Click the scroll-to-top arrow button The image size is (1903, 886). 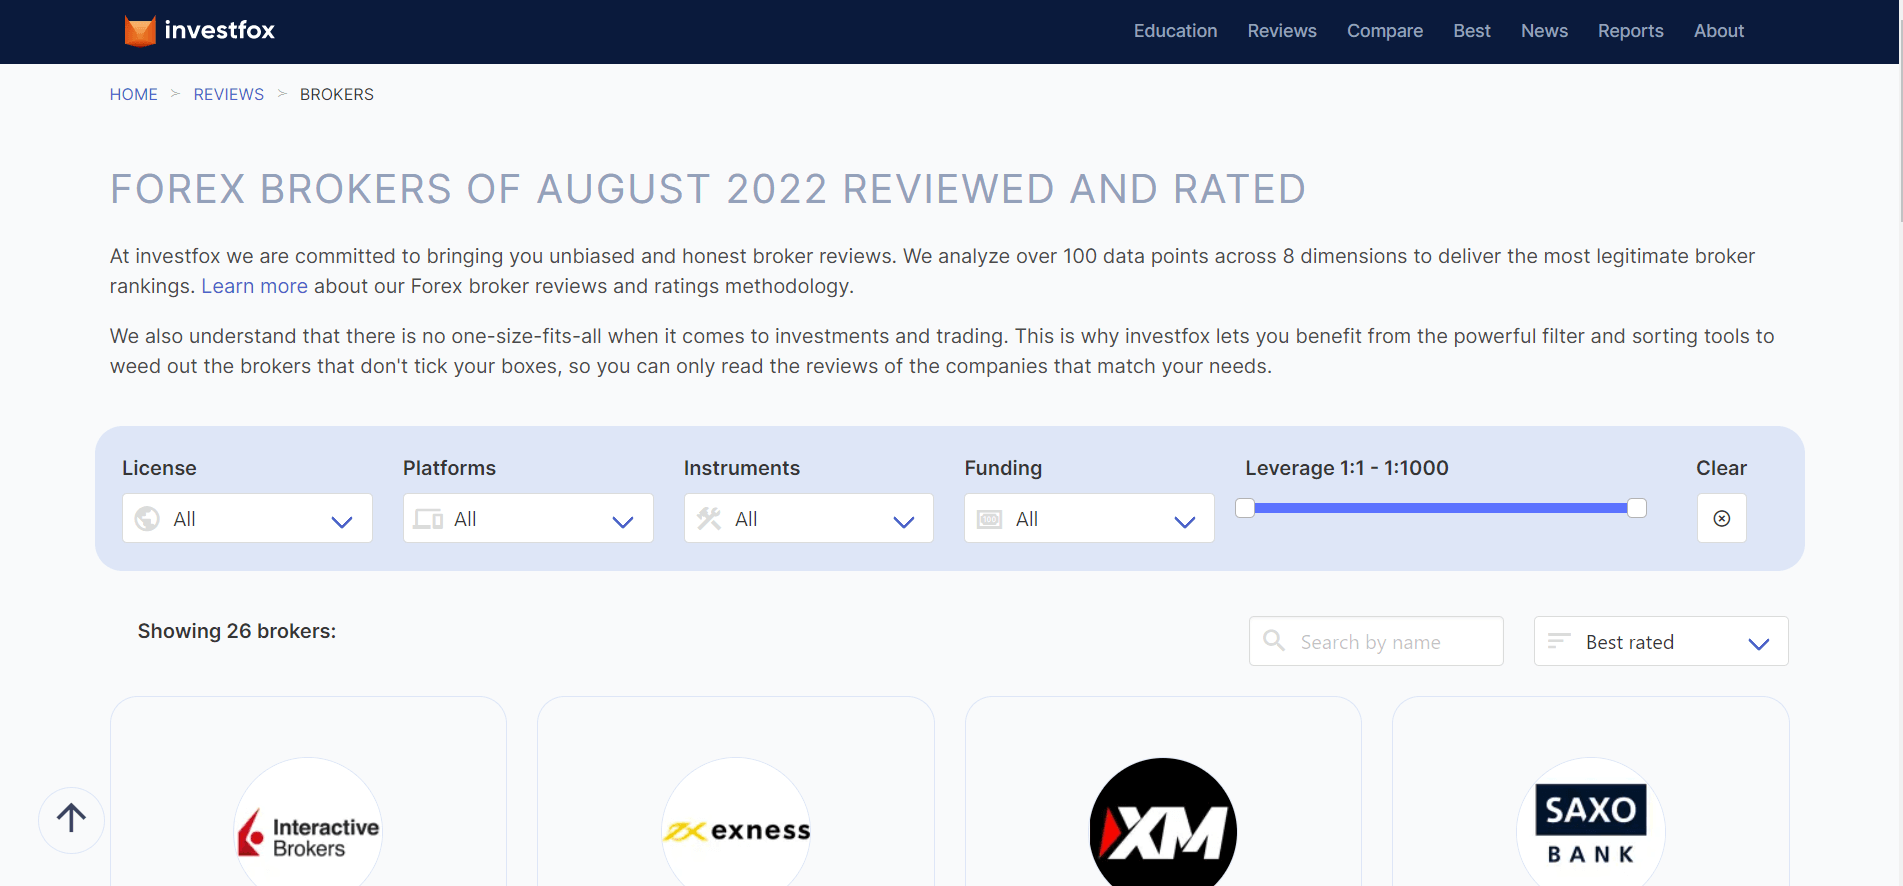click(71, 819)
